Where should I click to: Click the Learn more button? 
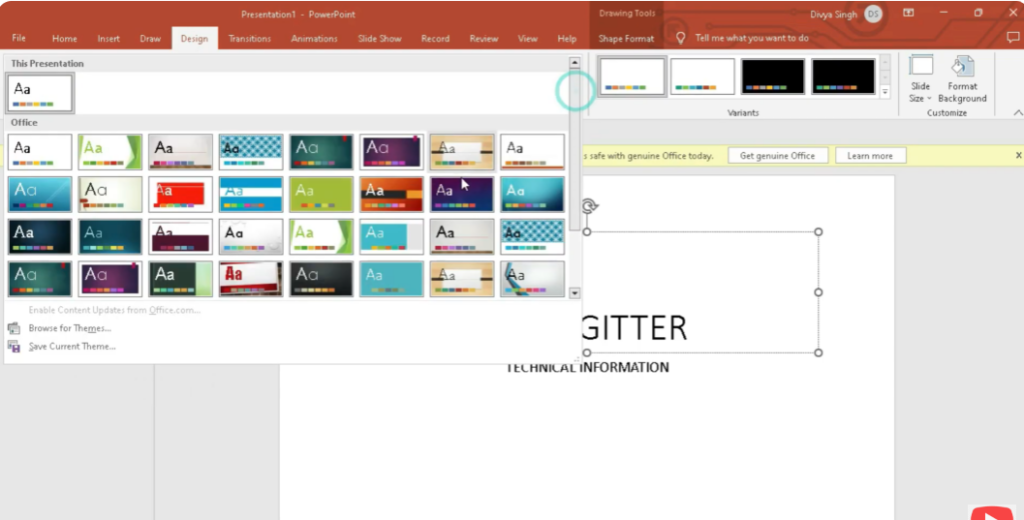[x=870, y=155]
